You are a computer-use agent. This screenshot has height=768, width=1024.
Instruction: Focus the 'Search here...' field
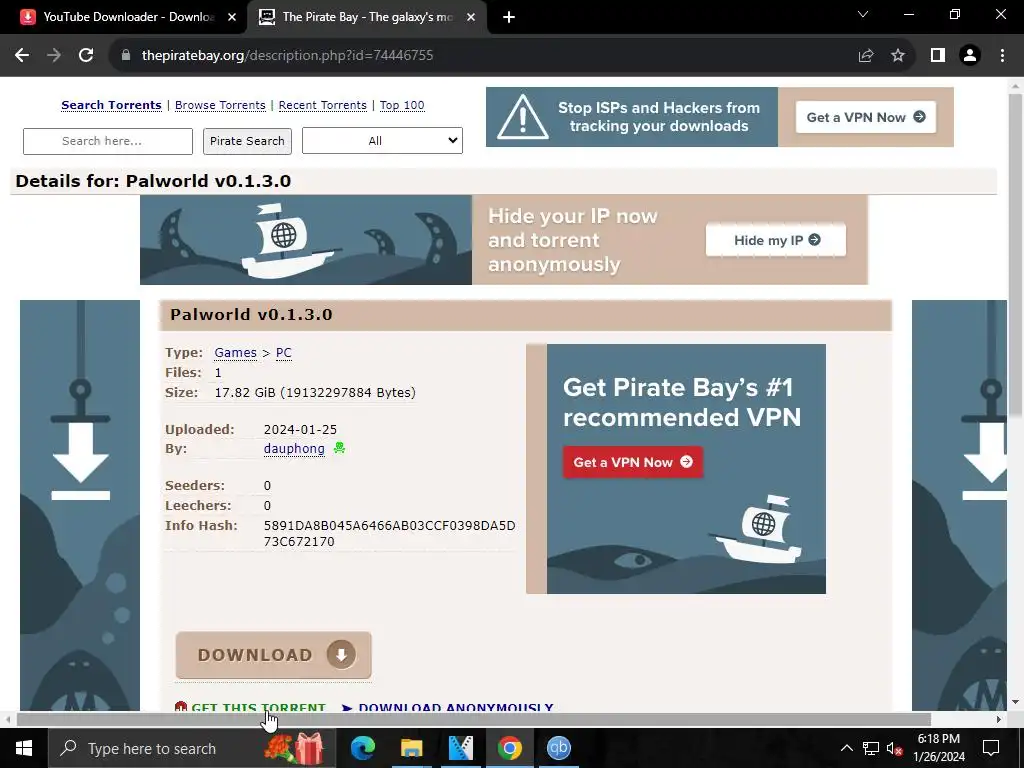coord(108,141)
